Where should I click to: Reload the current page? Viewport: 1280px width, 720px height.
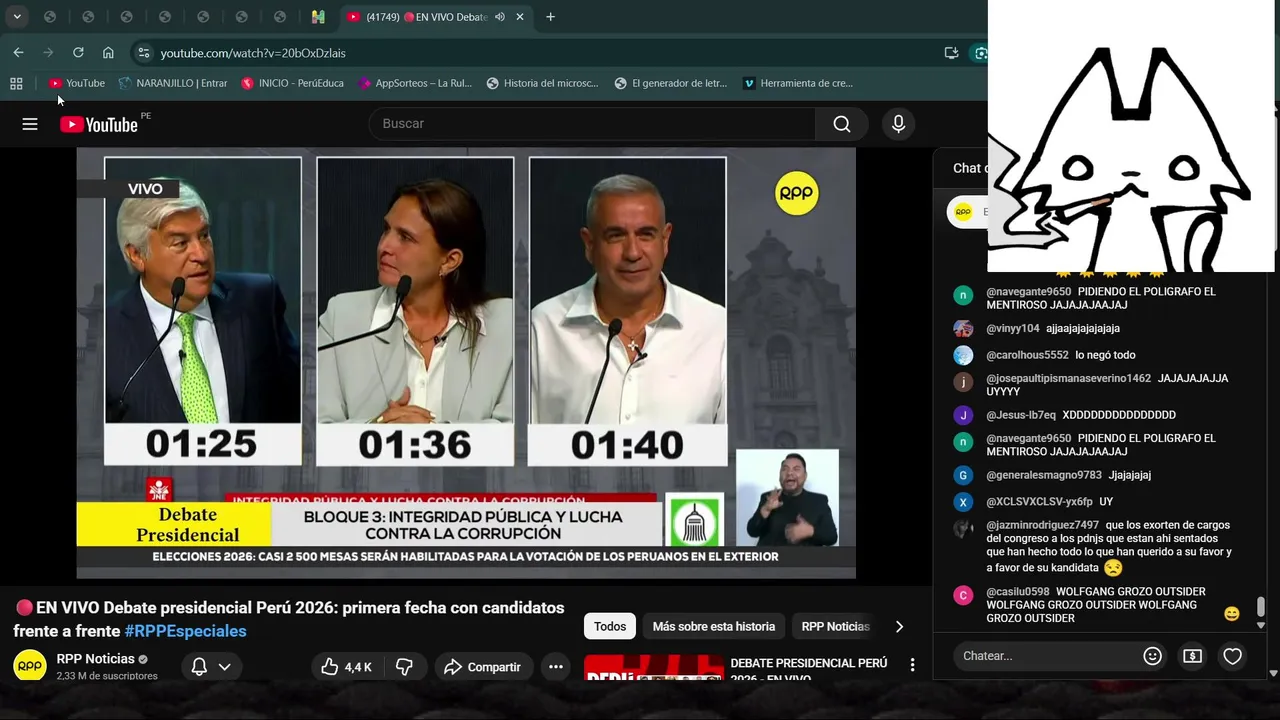pyautogui.click(x=78, y=52)
